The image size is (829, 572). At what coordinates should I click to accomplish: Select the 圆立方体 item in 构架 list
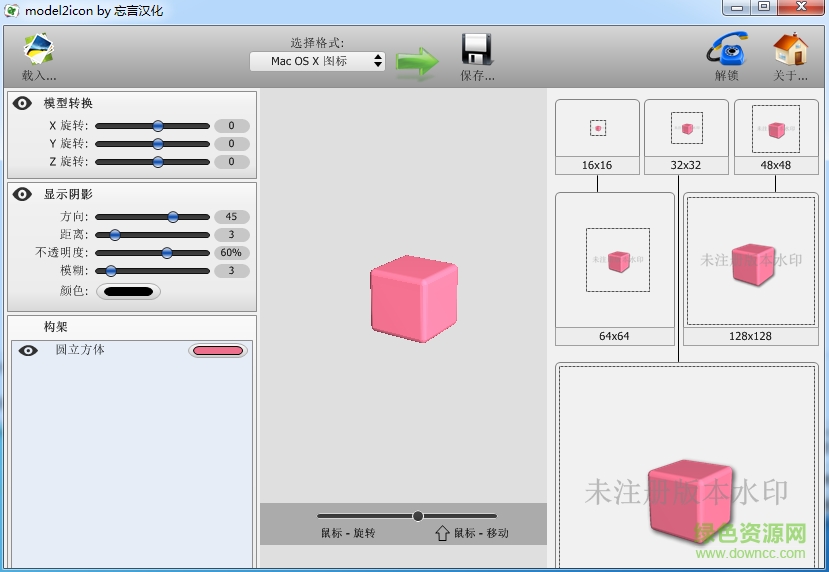(80, 350)
